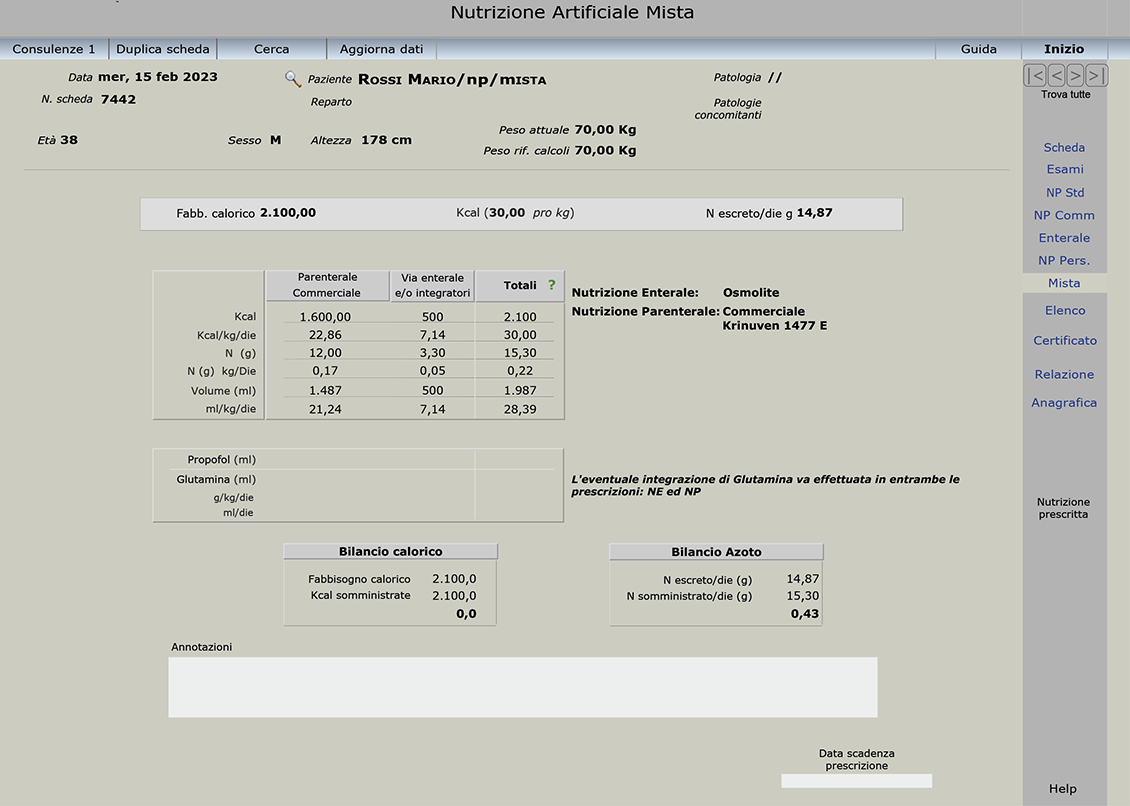
Task: Click the Bilancio calorico panel header
Action: (x=391, y=552)
